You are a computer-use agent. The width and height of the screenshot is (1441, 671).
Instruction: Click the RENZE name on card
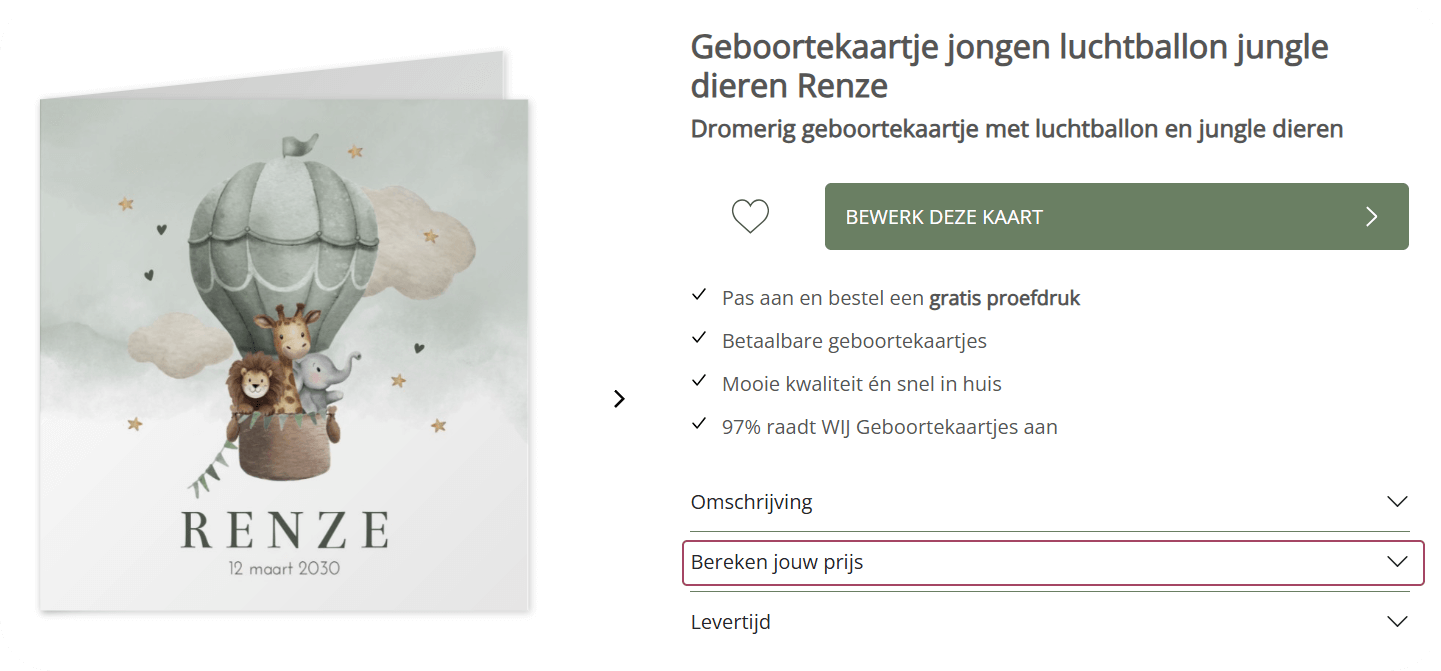tap(284, 530)
